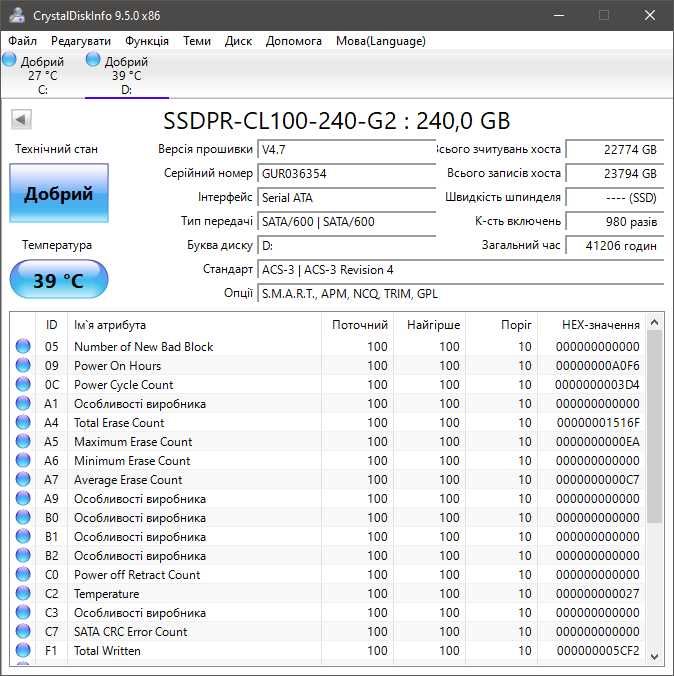Click the transfer mode field SATA/600
The width and height of the screenshot is (674, 676).
[347, 222]
